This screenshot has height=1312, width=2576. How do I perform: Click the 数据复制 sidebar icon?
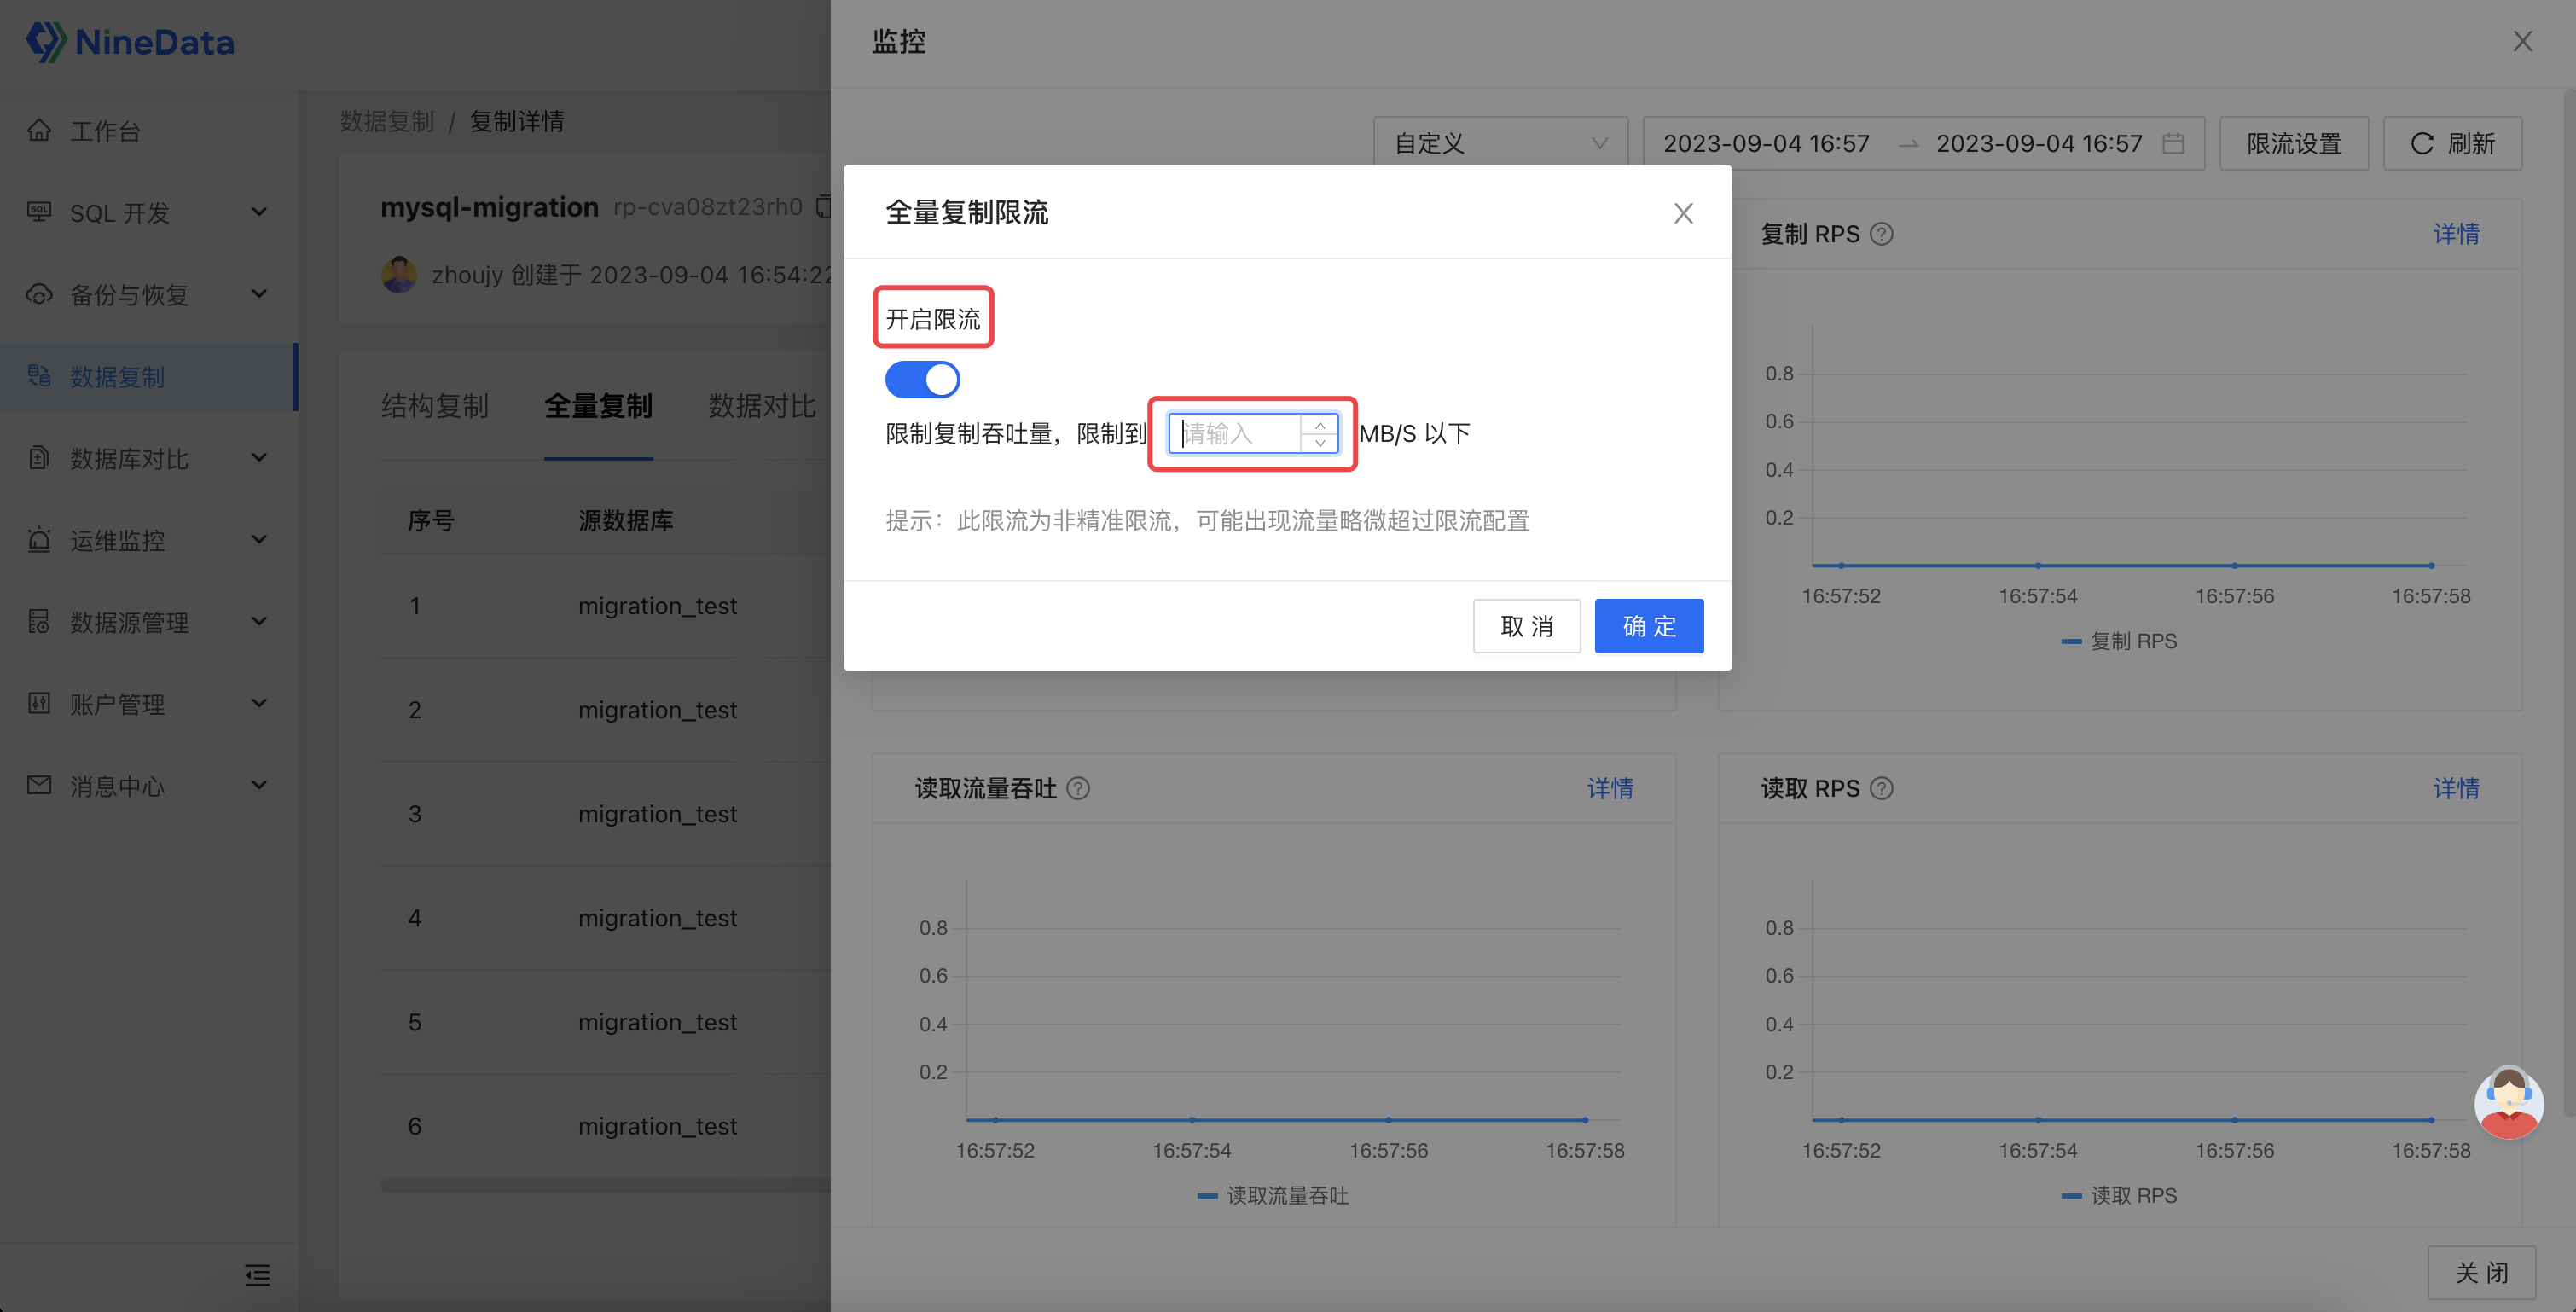click(x=39, y=376)
